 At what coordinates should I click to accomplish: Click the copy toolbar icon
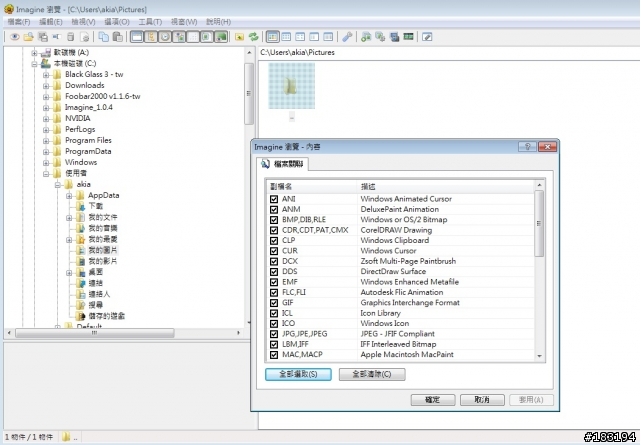[x=104, y=37]
